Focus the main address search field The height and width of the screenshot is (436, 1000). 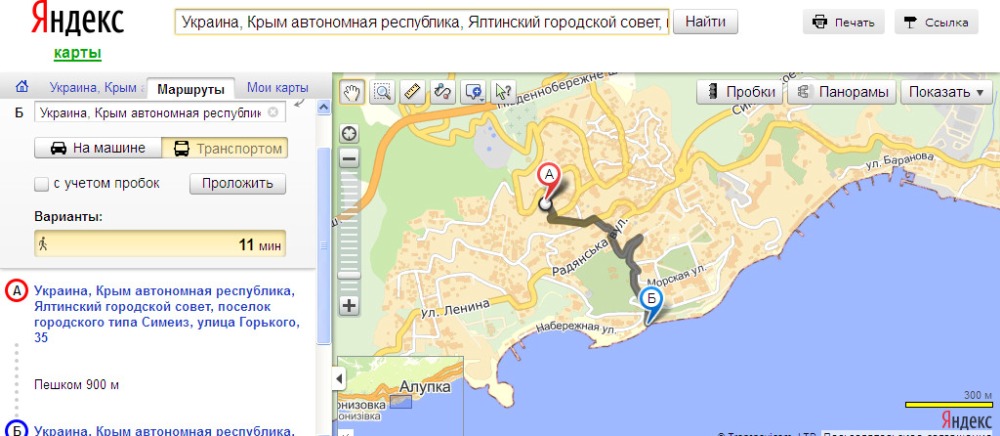tap(422, 22)
